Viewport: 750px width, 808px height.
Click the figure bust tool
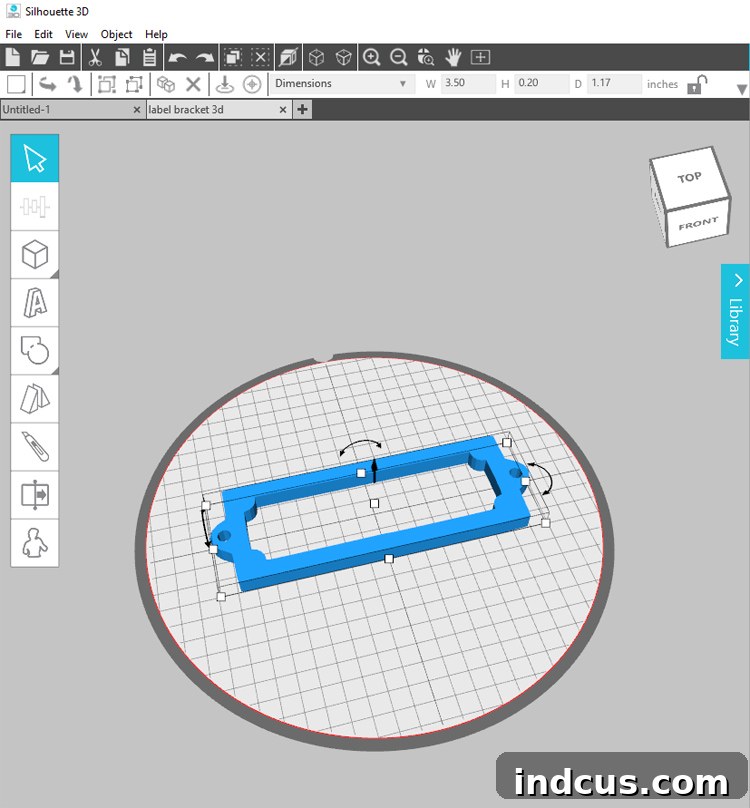click(35, 543)
